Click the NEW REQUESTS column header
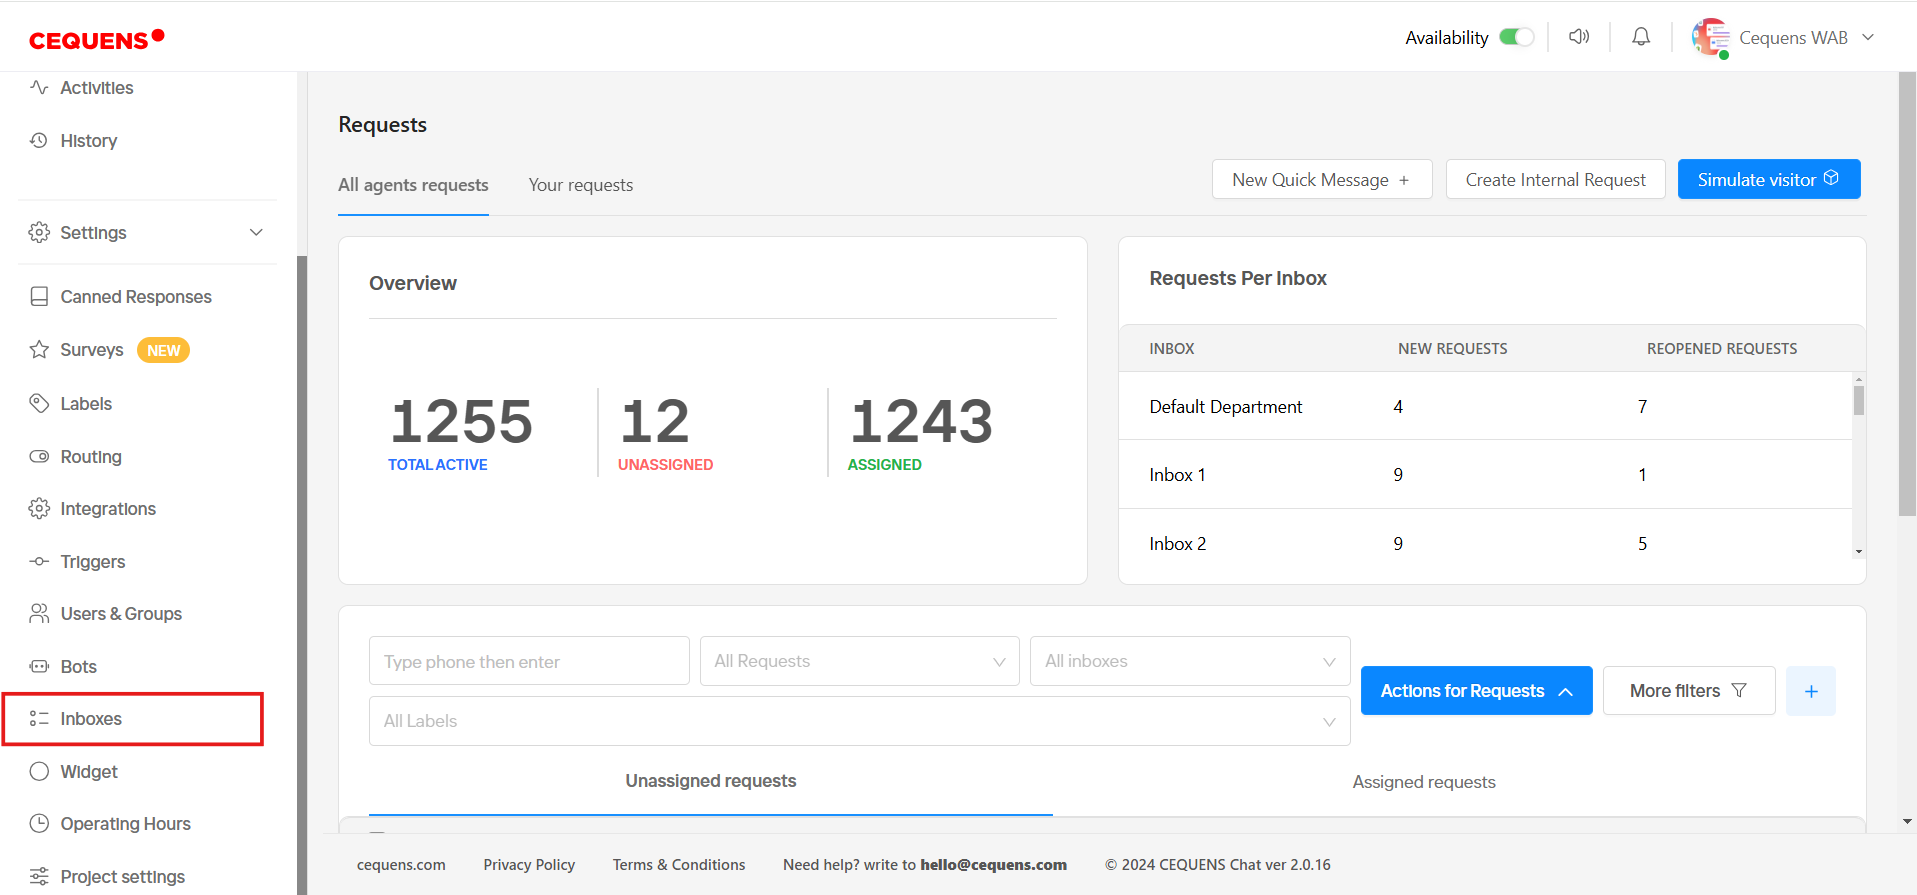Viewport: 1917px width, 895px height. click(1452, 349)
